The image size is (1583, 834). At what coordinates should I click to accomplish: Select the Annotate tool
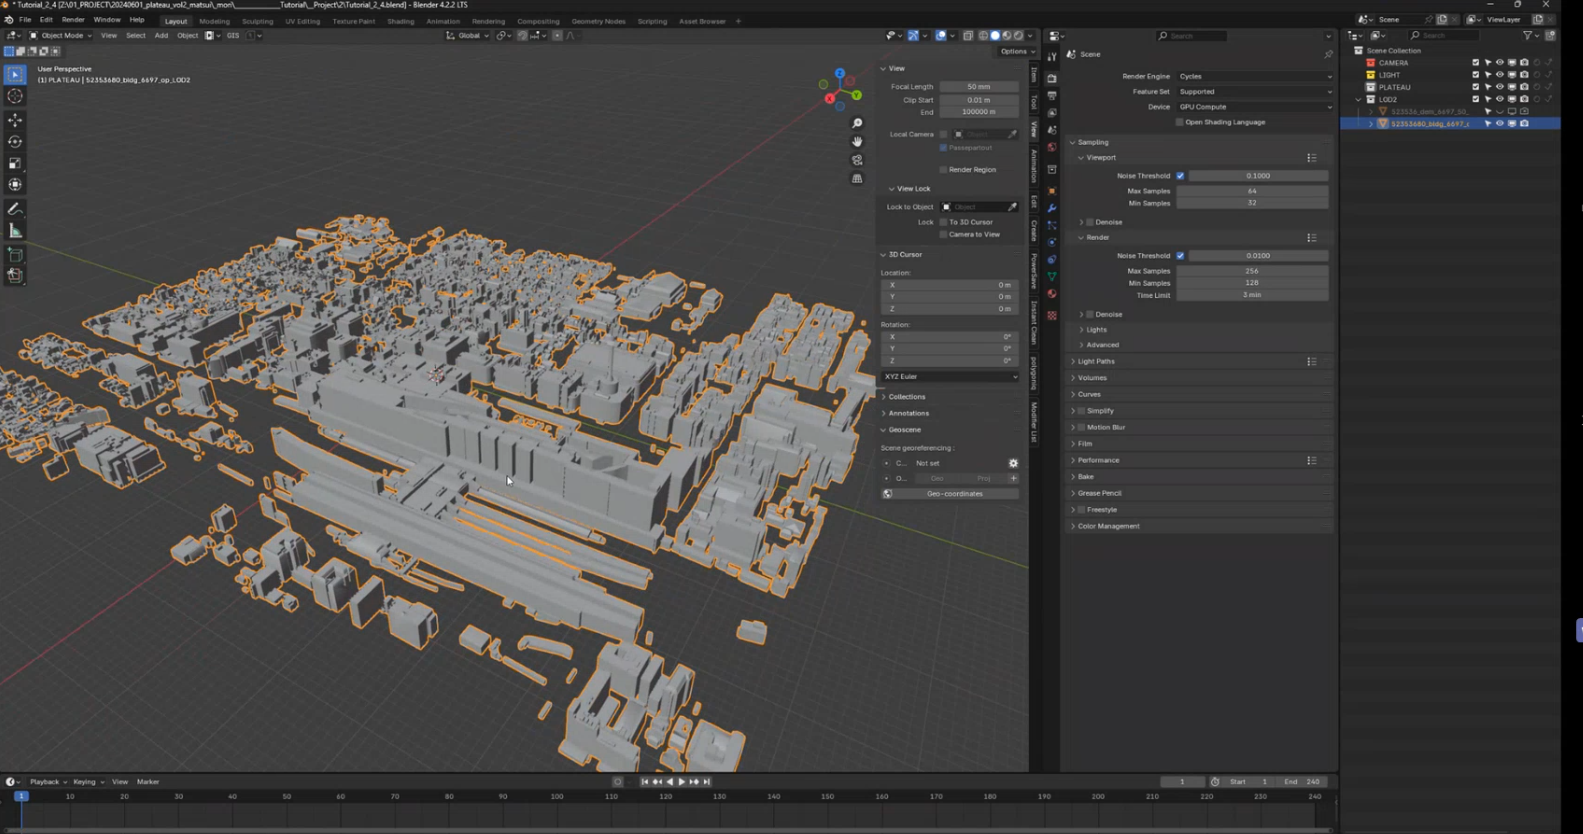tap(15, 209)
